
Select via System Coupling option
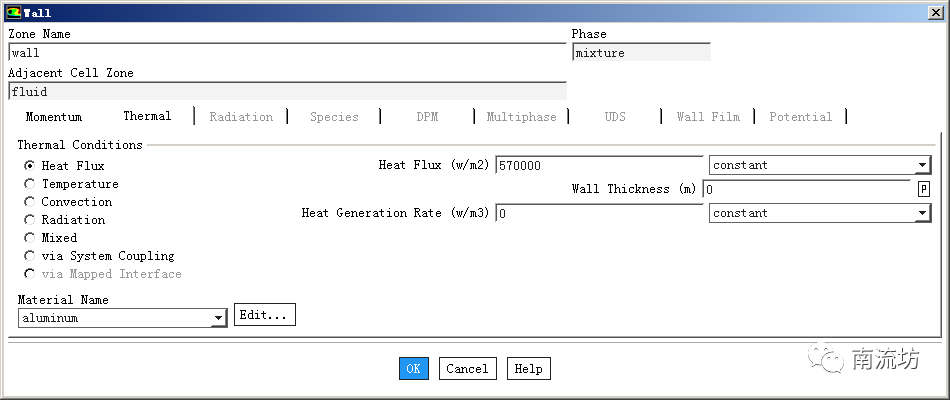click(30, 256)
